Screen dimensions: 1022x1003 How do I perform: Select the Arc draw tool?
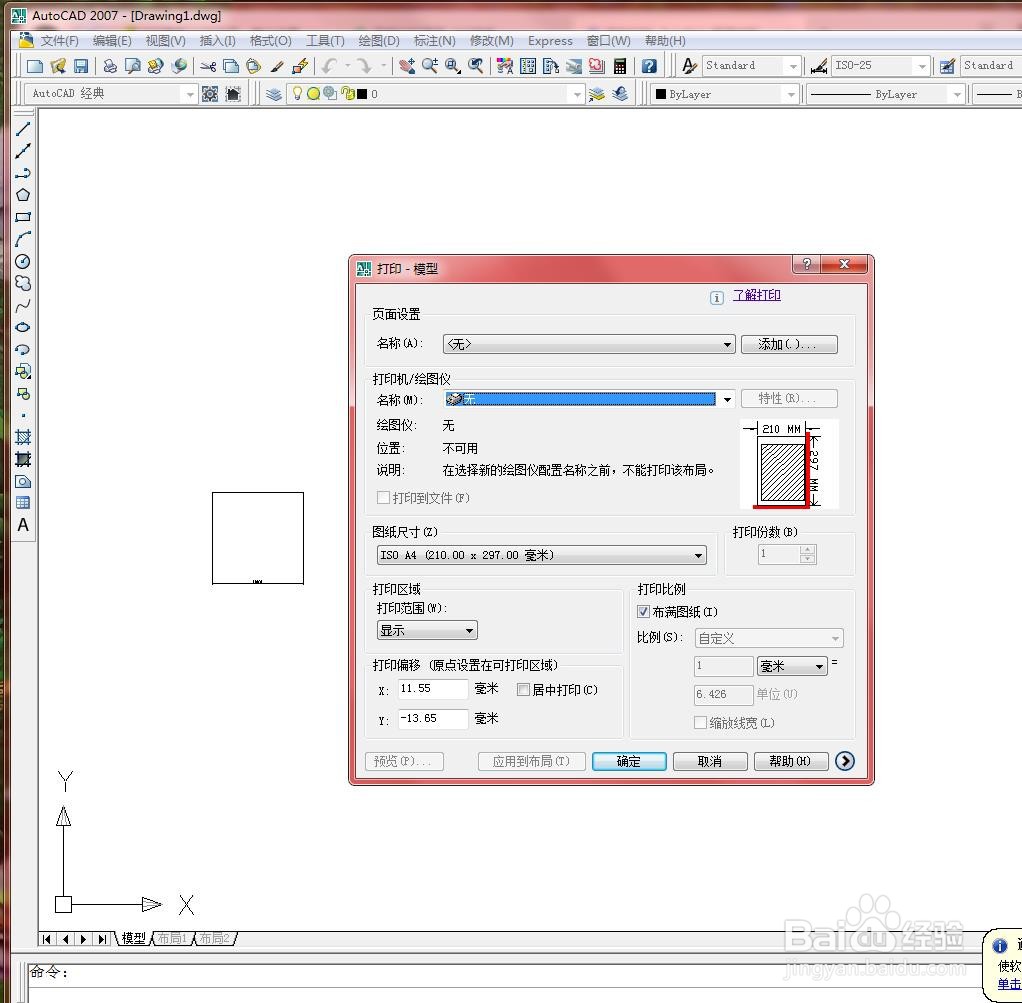(23, 239)
